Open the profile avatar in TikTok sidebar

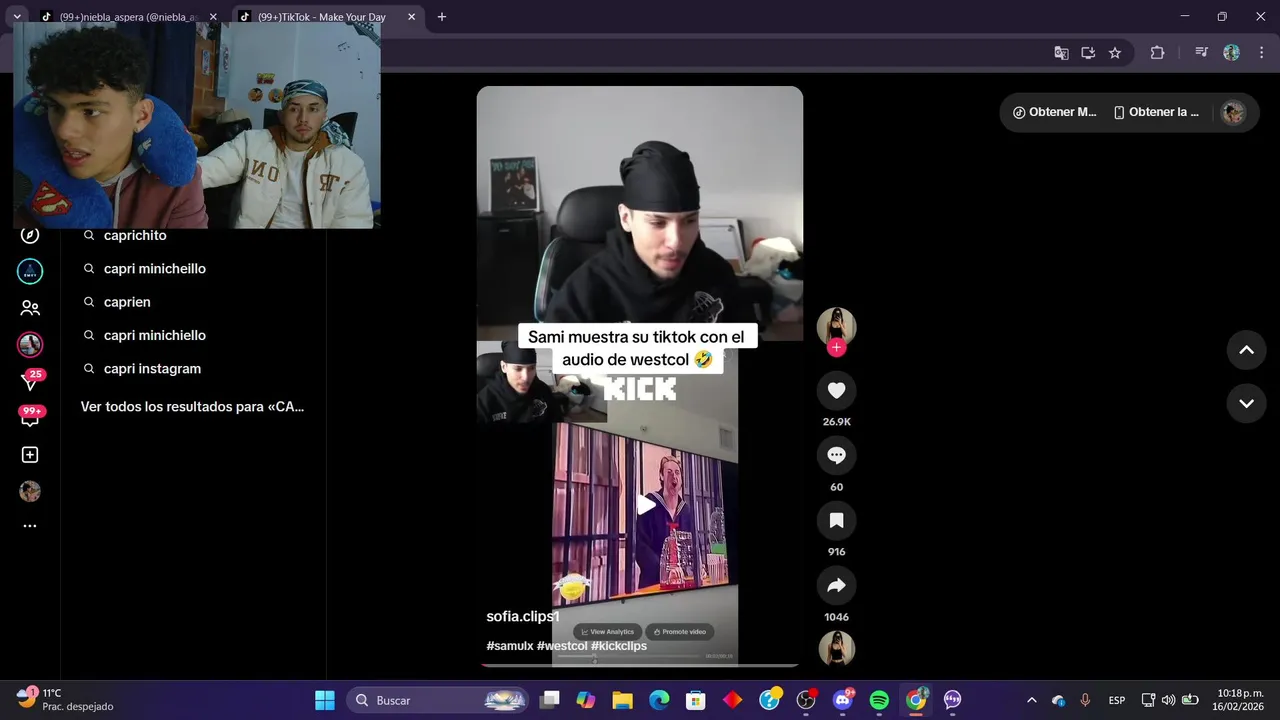(30, 491)
